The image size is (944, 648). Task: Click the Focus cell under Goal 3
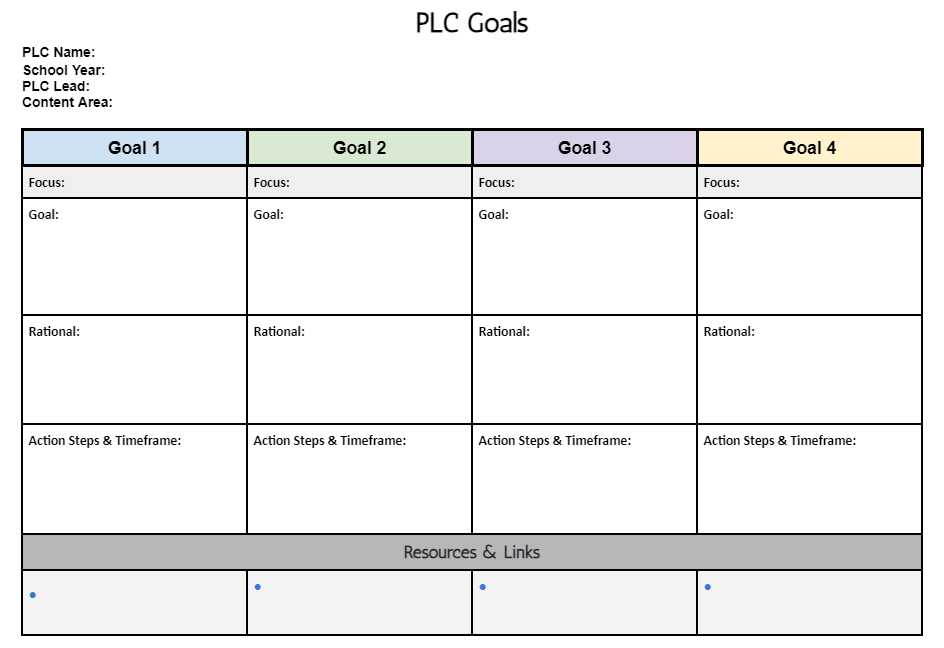tap(585, 182)
